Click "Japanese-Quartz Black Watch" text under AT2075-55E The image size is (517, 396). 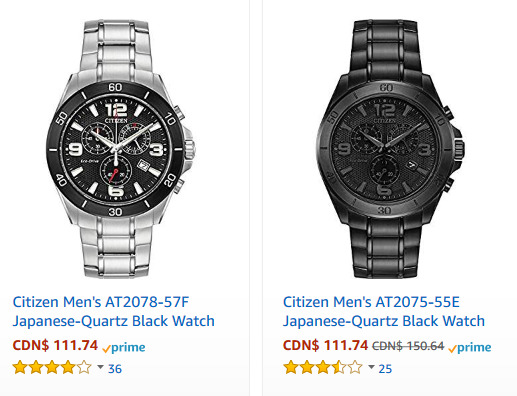[384, 321]
